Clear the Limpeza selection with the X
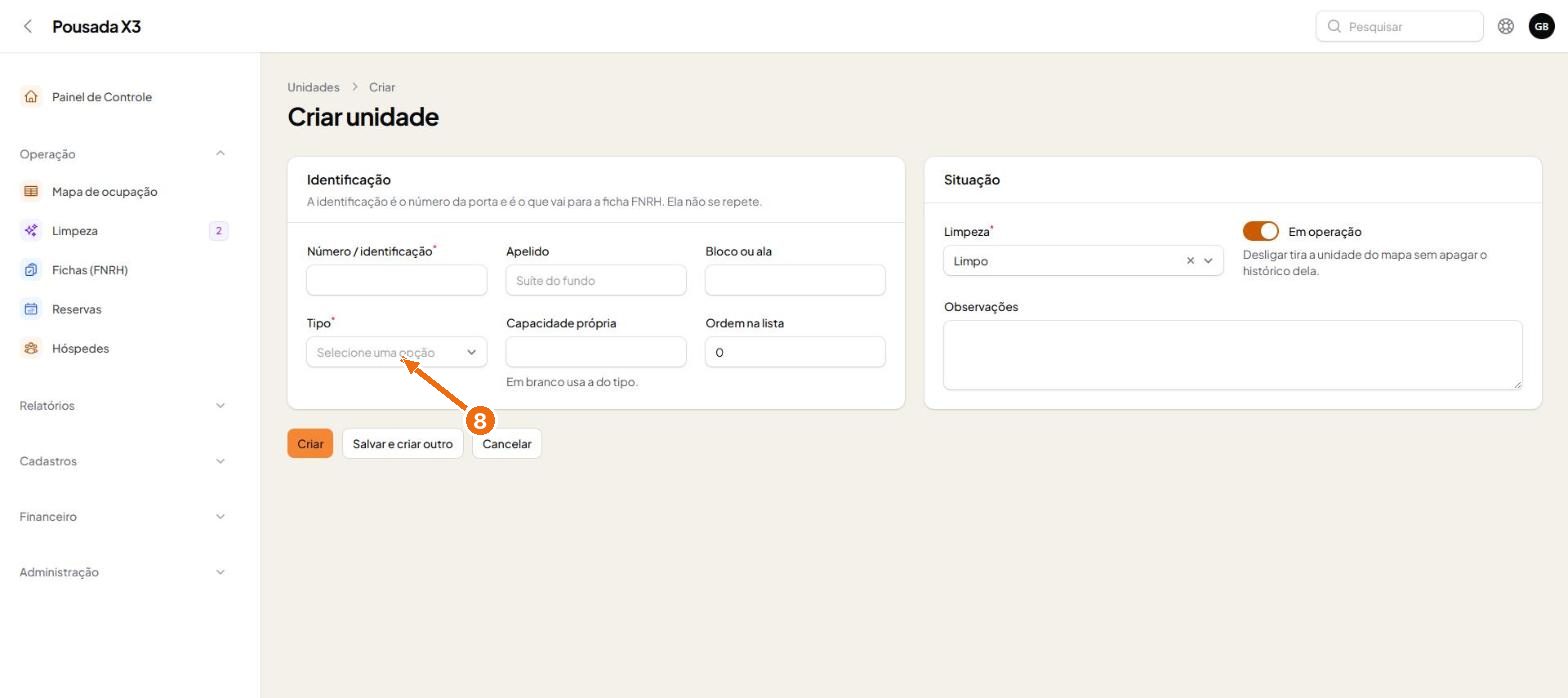Screen dimensions: 1568x698 pyautogui.click(x=1190, y=261)
